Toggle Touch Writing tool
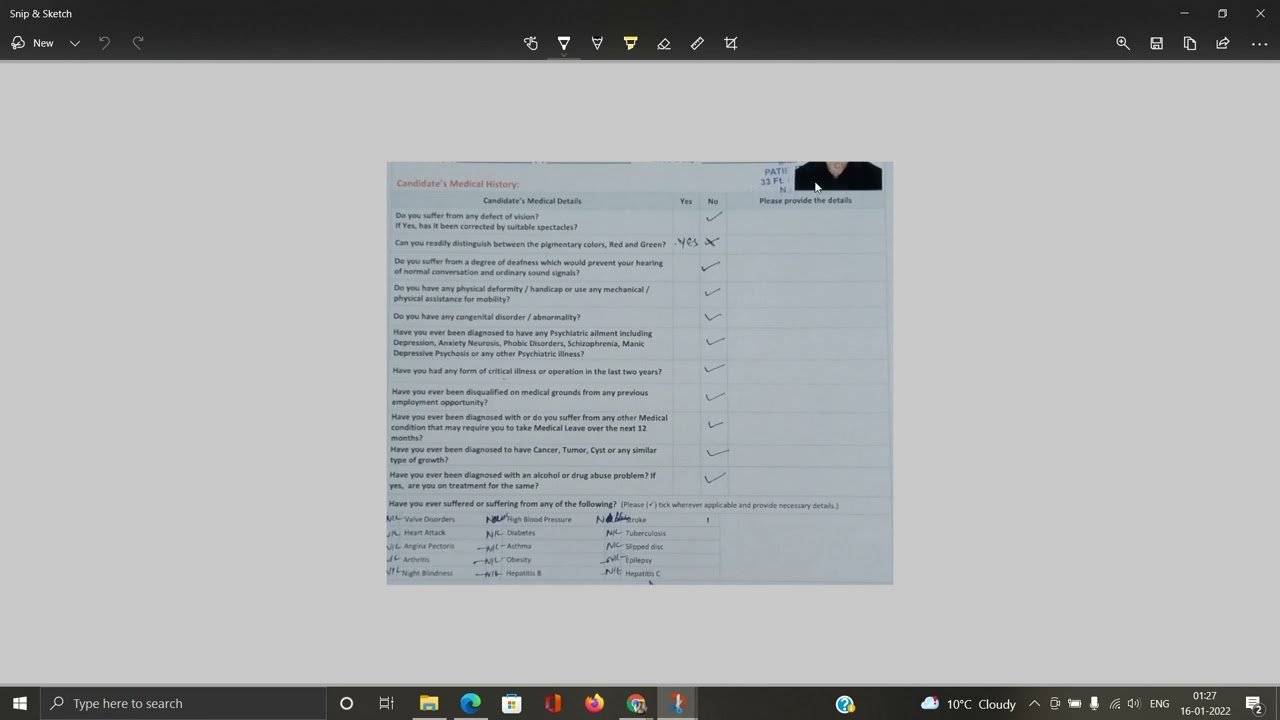Viewport: 1280px width, 720px height. (x=531, y=43)
